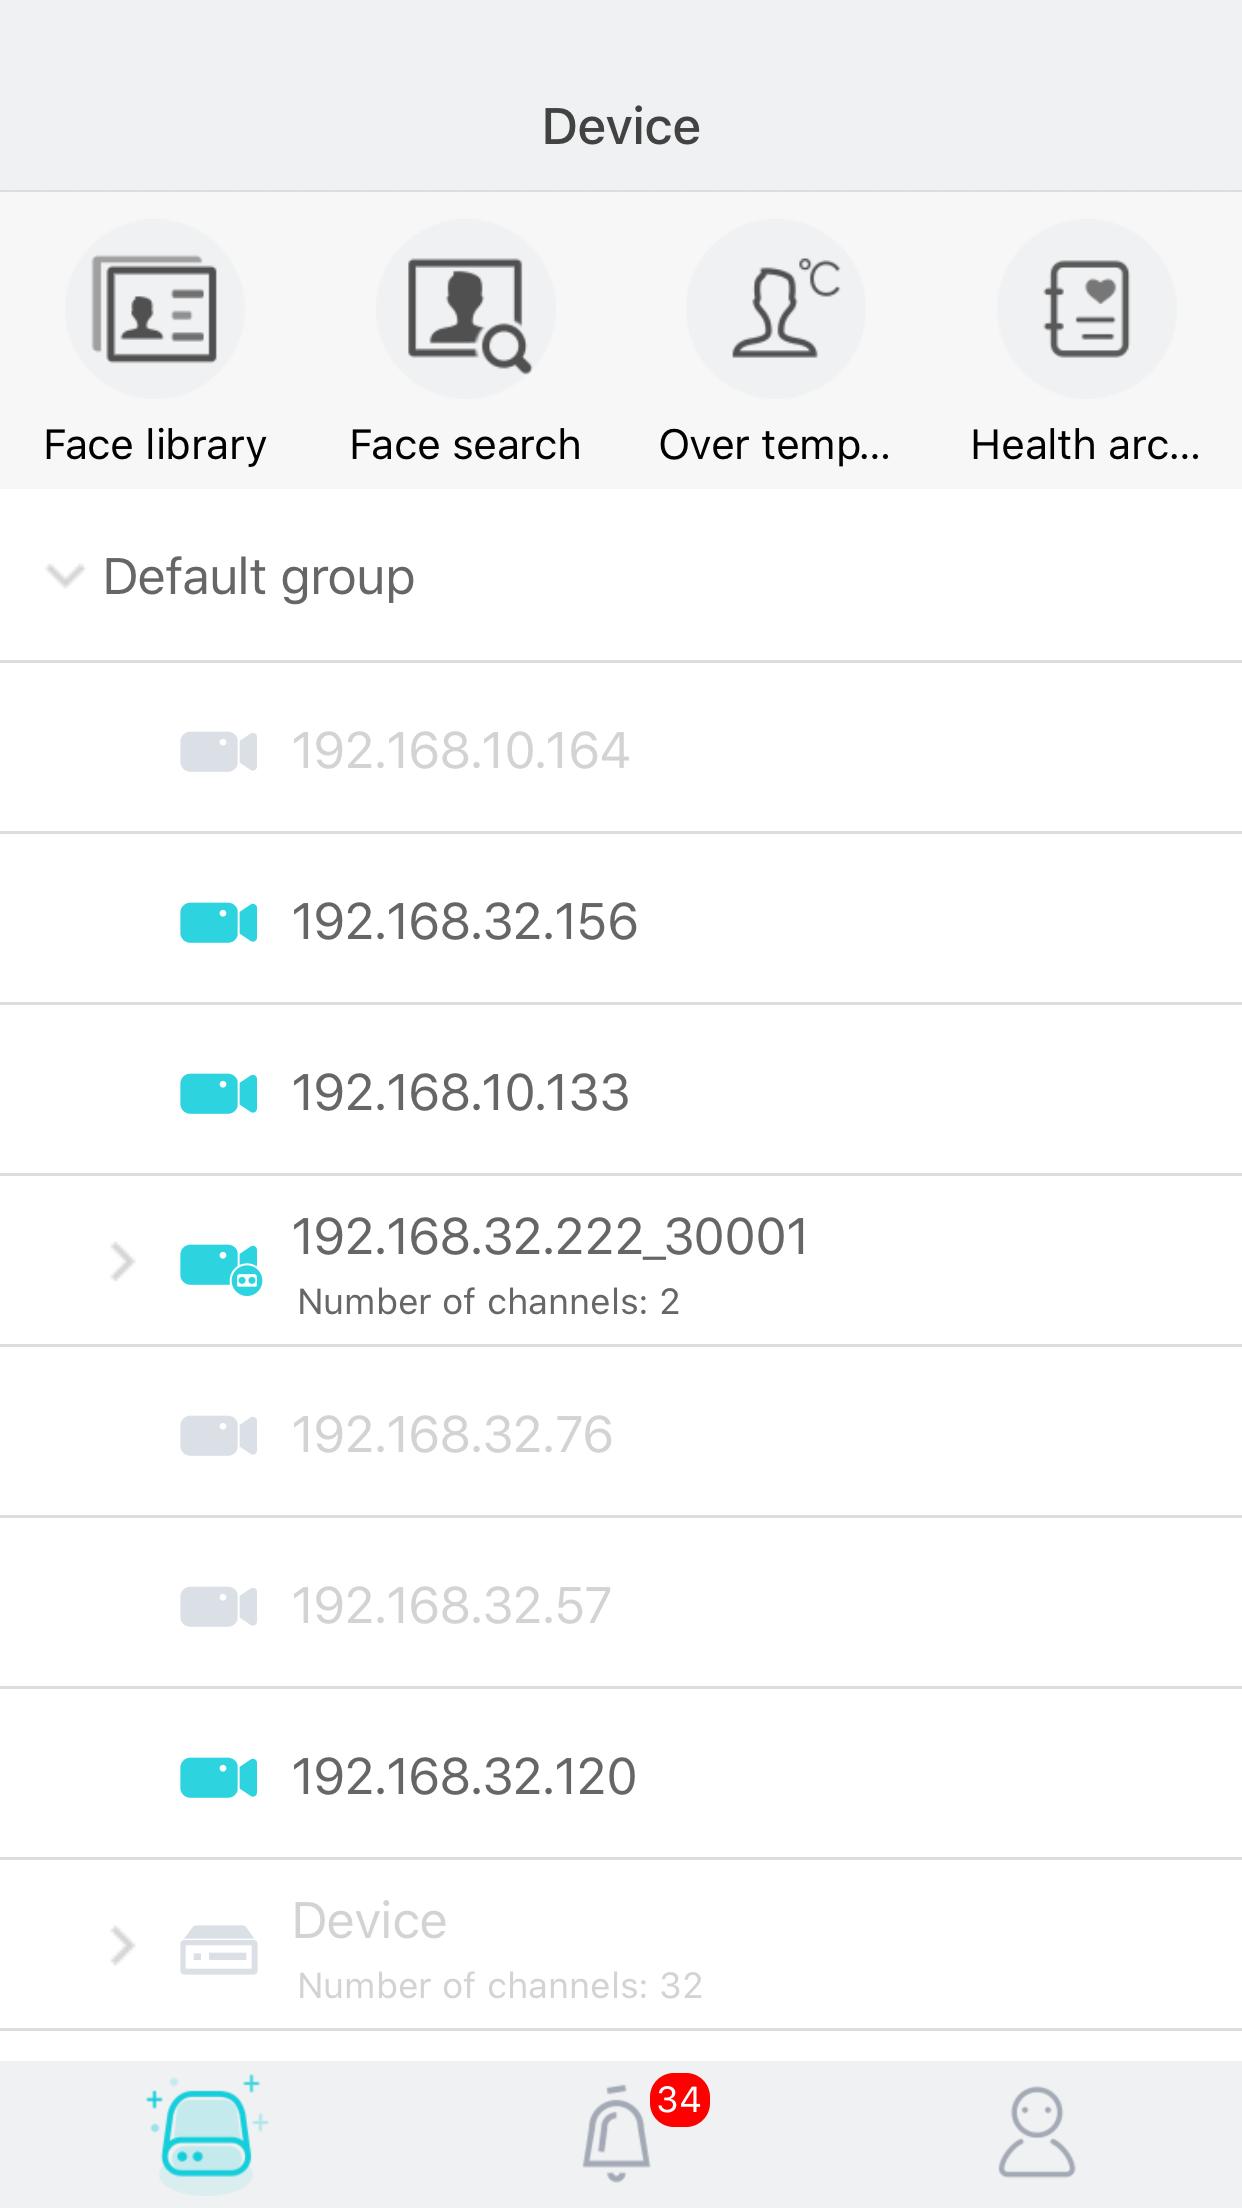This screenshot has height=2208, width=1242.
Task: Select device 192.168.32.120
Action: click(621, 1775)
